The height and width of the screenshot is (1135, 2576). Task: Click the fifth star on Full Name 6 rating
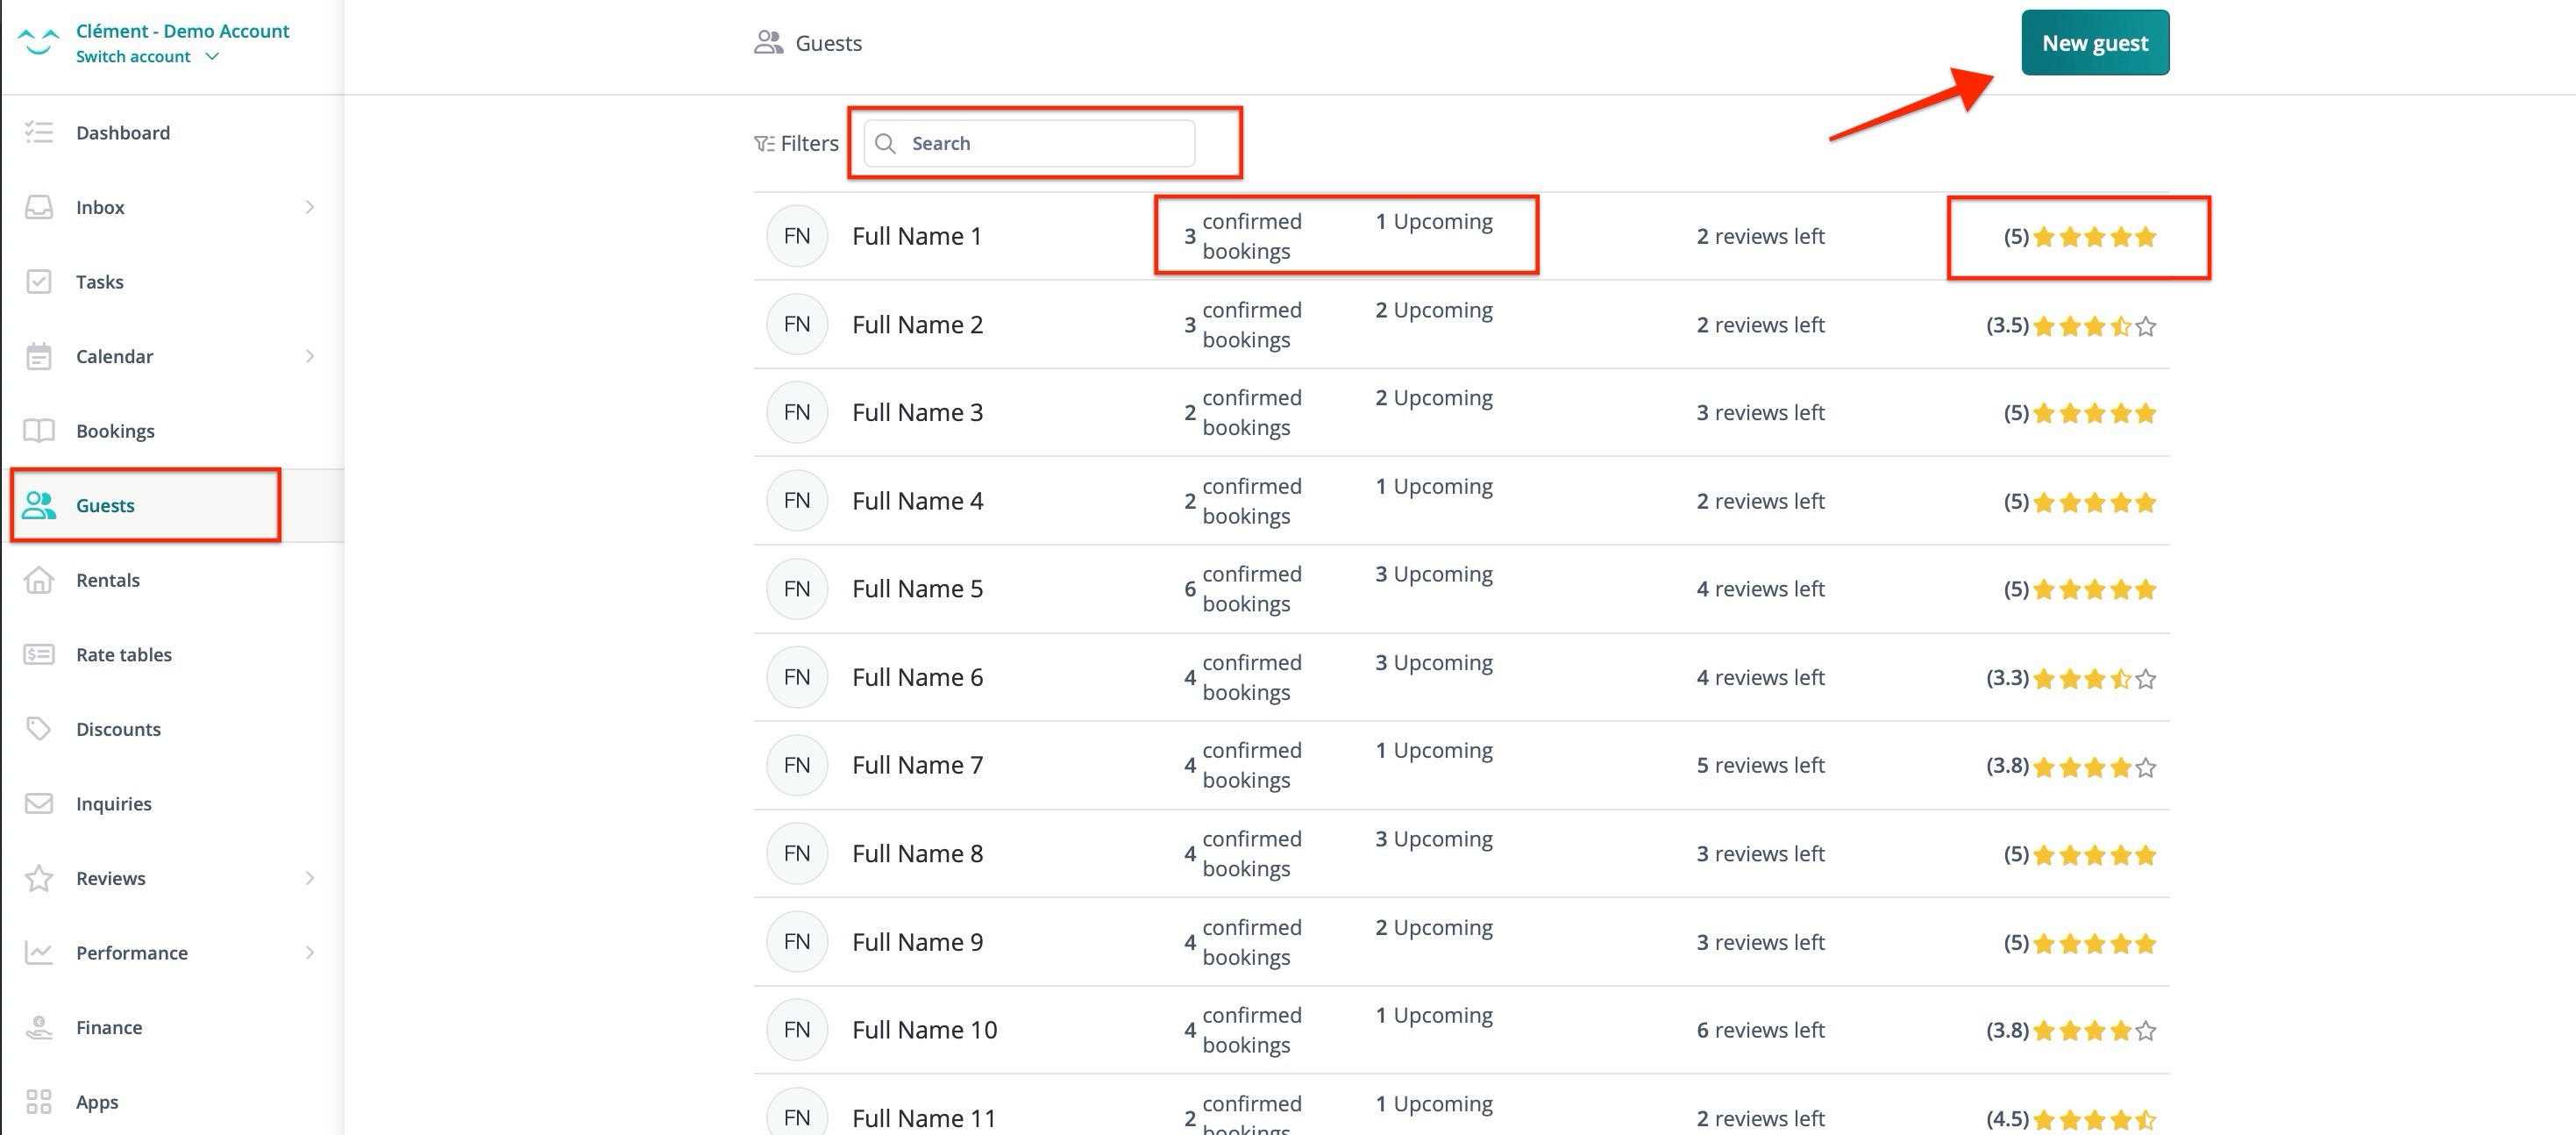(2146, 678)
